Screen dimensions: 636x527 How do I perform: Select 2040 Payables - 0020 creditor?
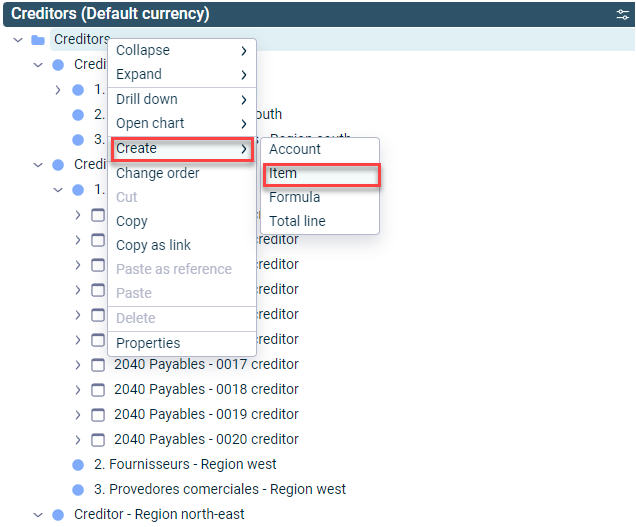(x=206, y=439)
